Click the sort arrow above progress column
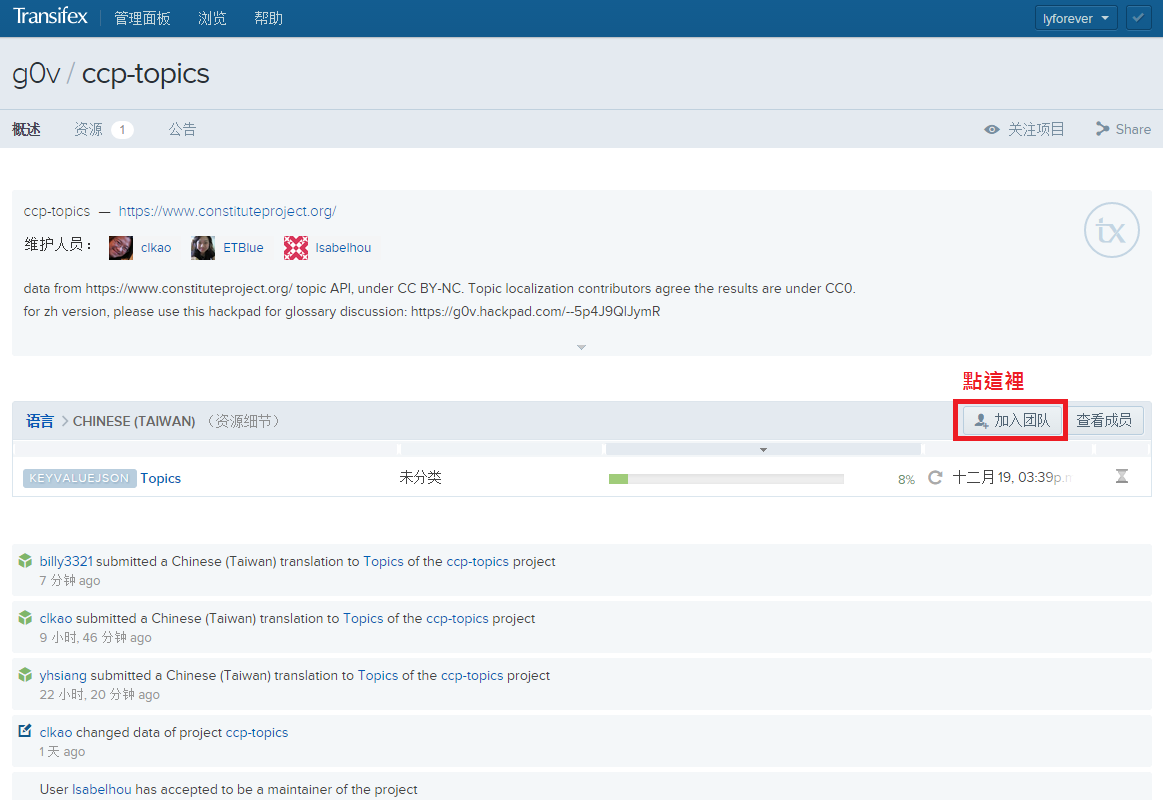 [x=763, y=450]
